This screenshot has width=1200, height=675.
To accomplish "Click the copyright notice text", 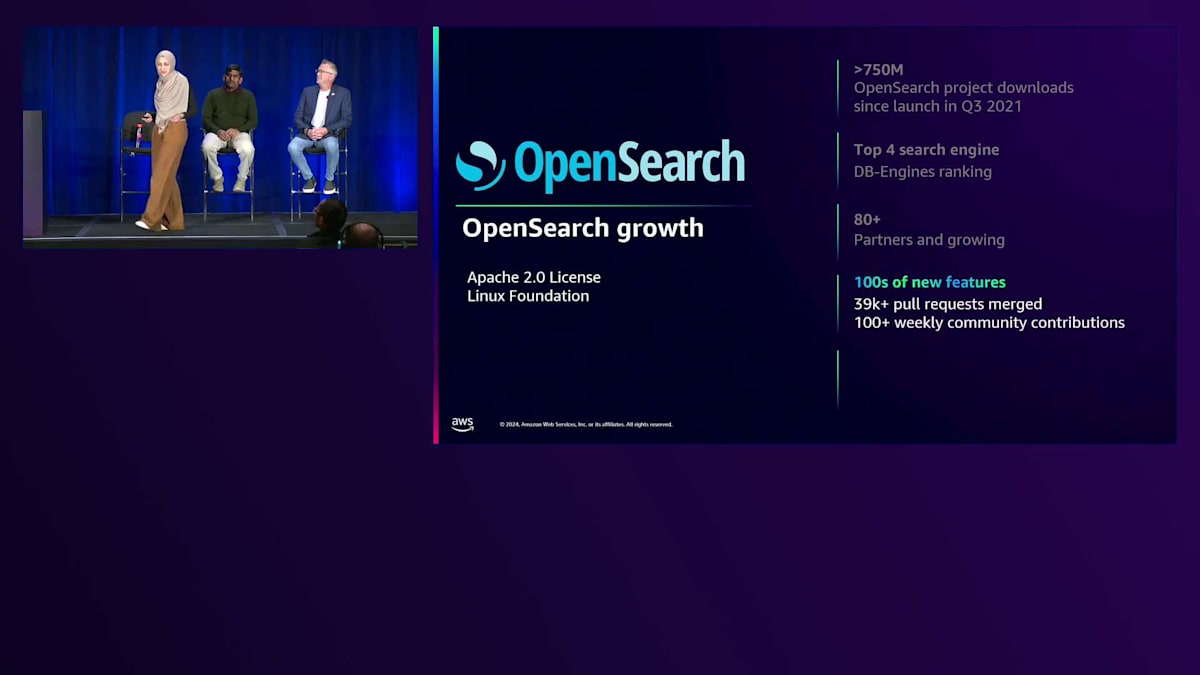I will 586,424.
